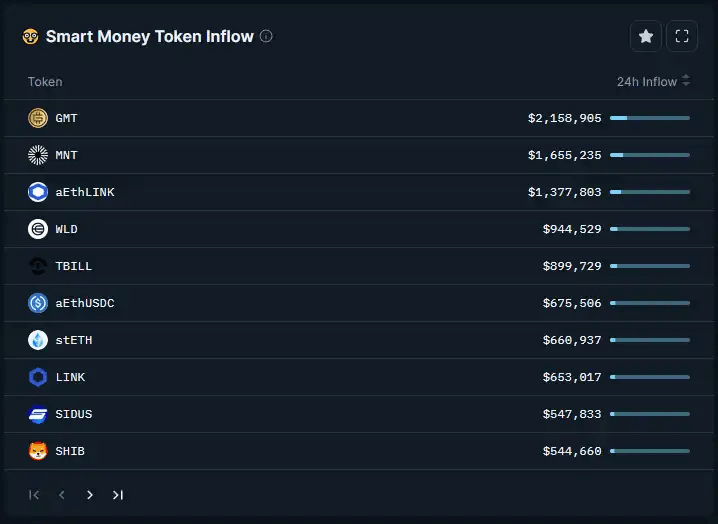Viewport: 718px width, 524px height.
Task: Jump to the last page
Action: 118,494
